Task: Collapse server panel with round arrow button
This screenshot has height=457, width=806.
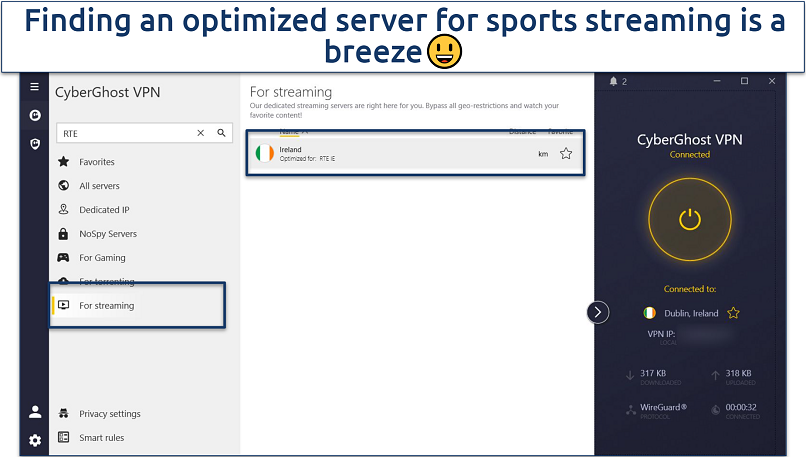Action: coord(598,312)
